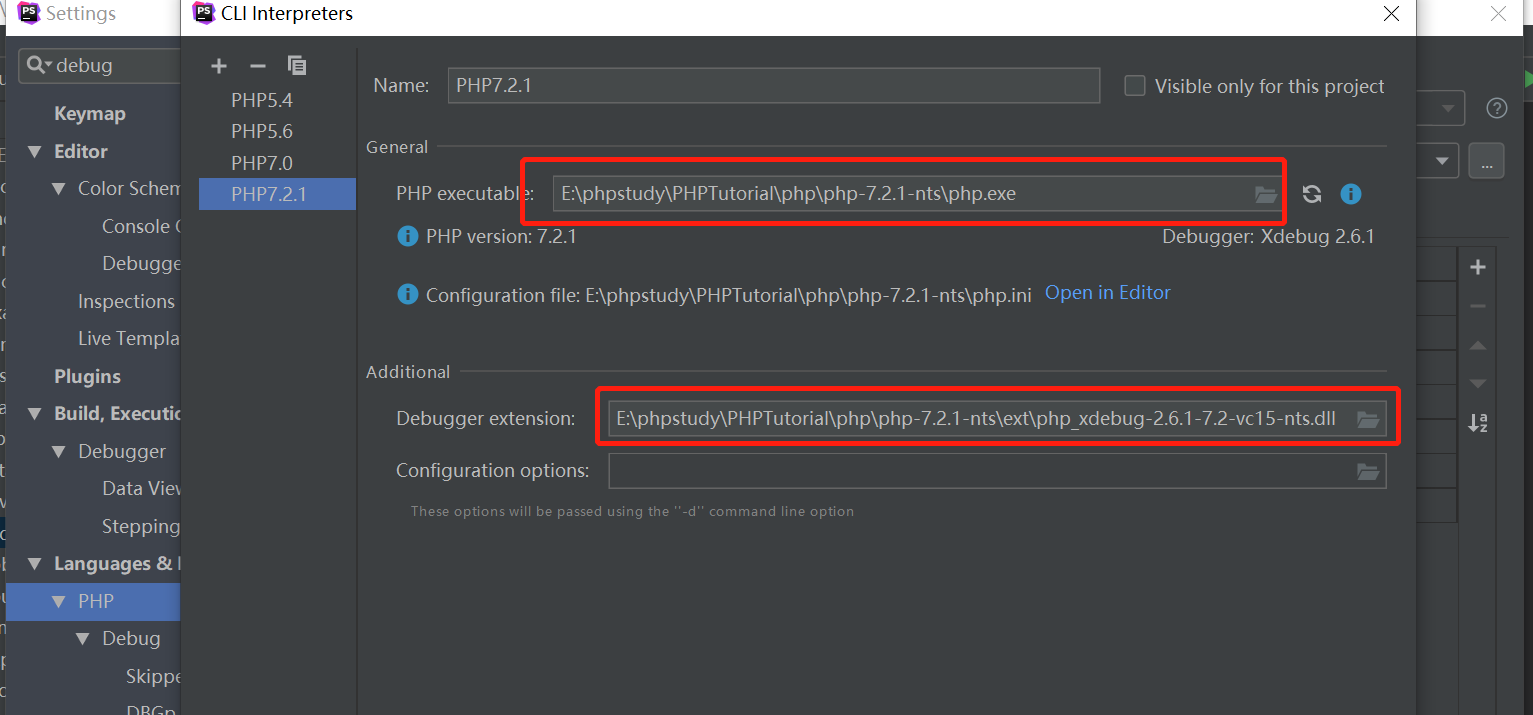This screenshot has width=1533, height=715.
Task: Select Console item under Color Scheme
Action: [x=141, y=227]
